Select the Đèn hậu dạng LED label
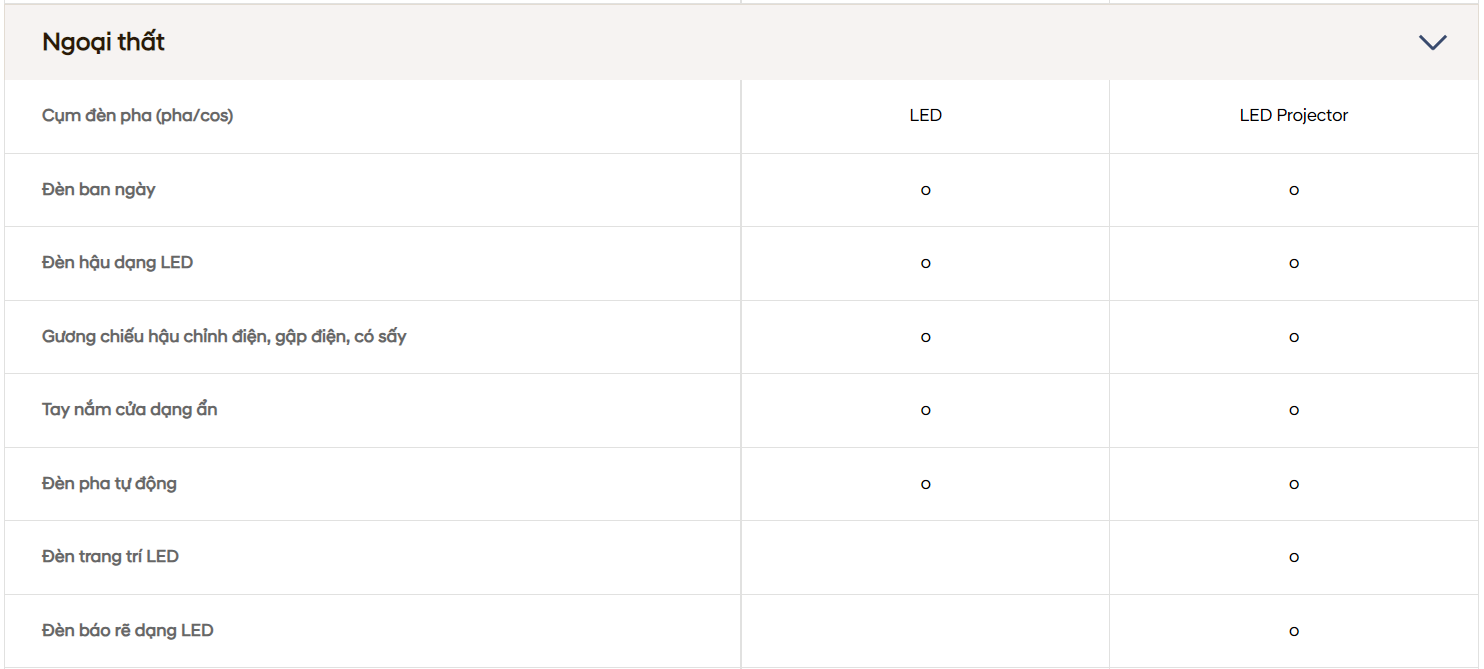The image size is (1484, 669). click(x=117, y=263)
